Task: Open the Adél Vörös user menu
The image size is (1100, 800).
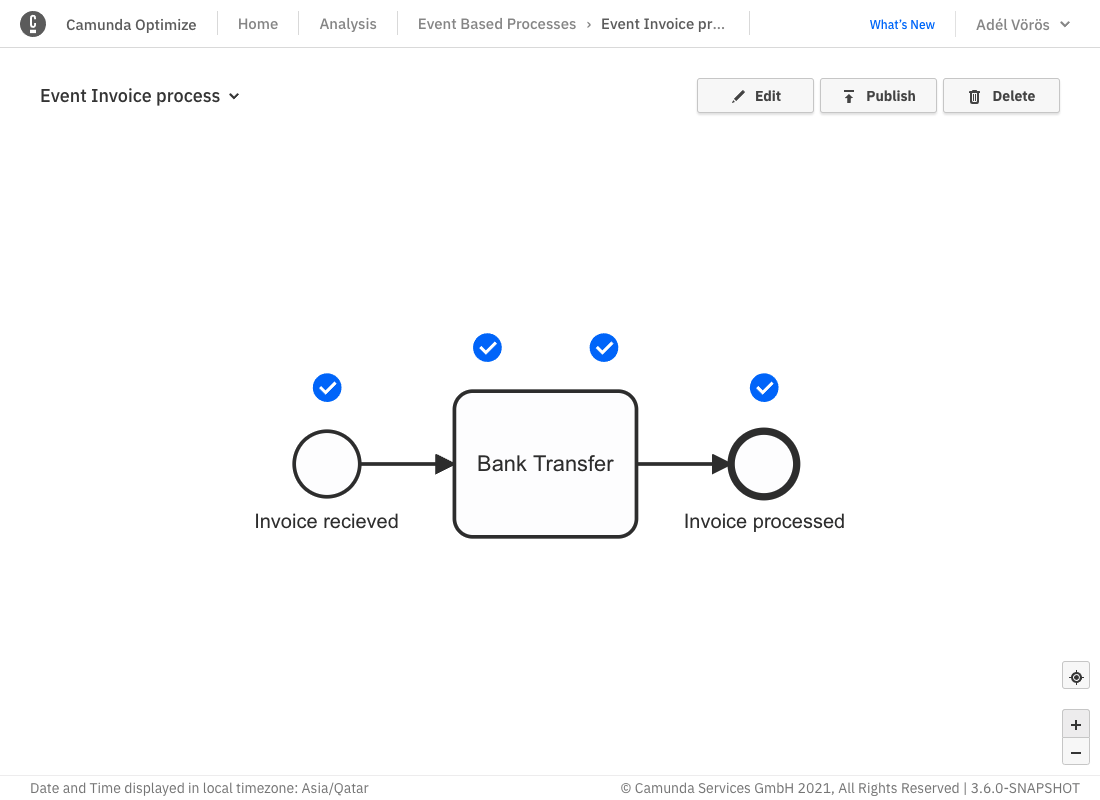Action: click(1022, 23)
